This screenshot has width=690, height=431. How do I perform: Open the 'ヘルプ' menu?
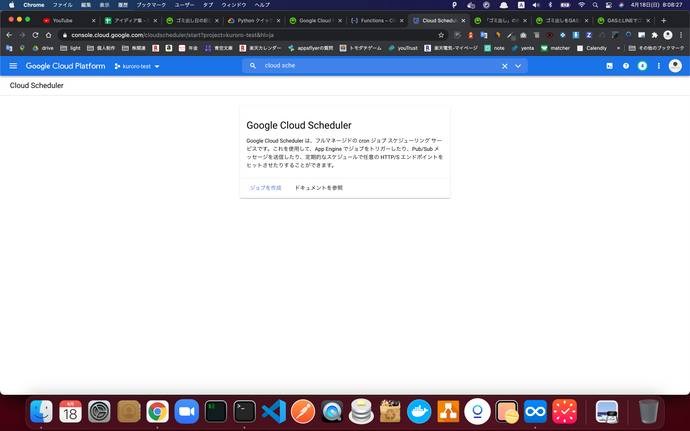(262, 5)
